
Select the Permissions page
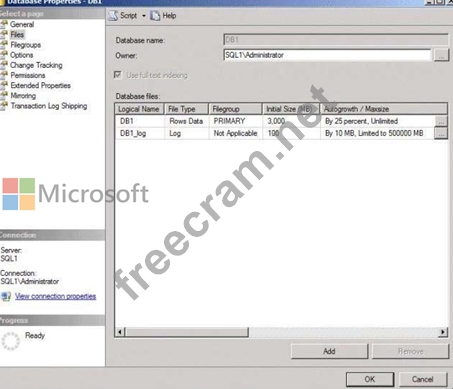(28, 75)
